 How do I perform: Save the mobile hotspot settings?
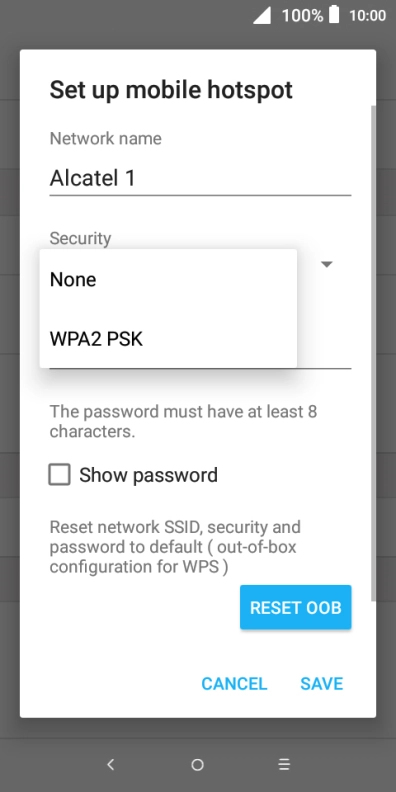click(322, 683)
